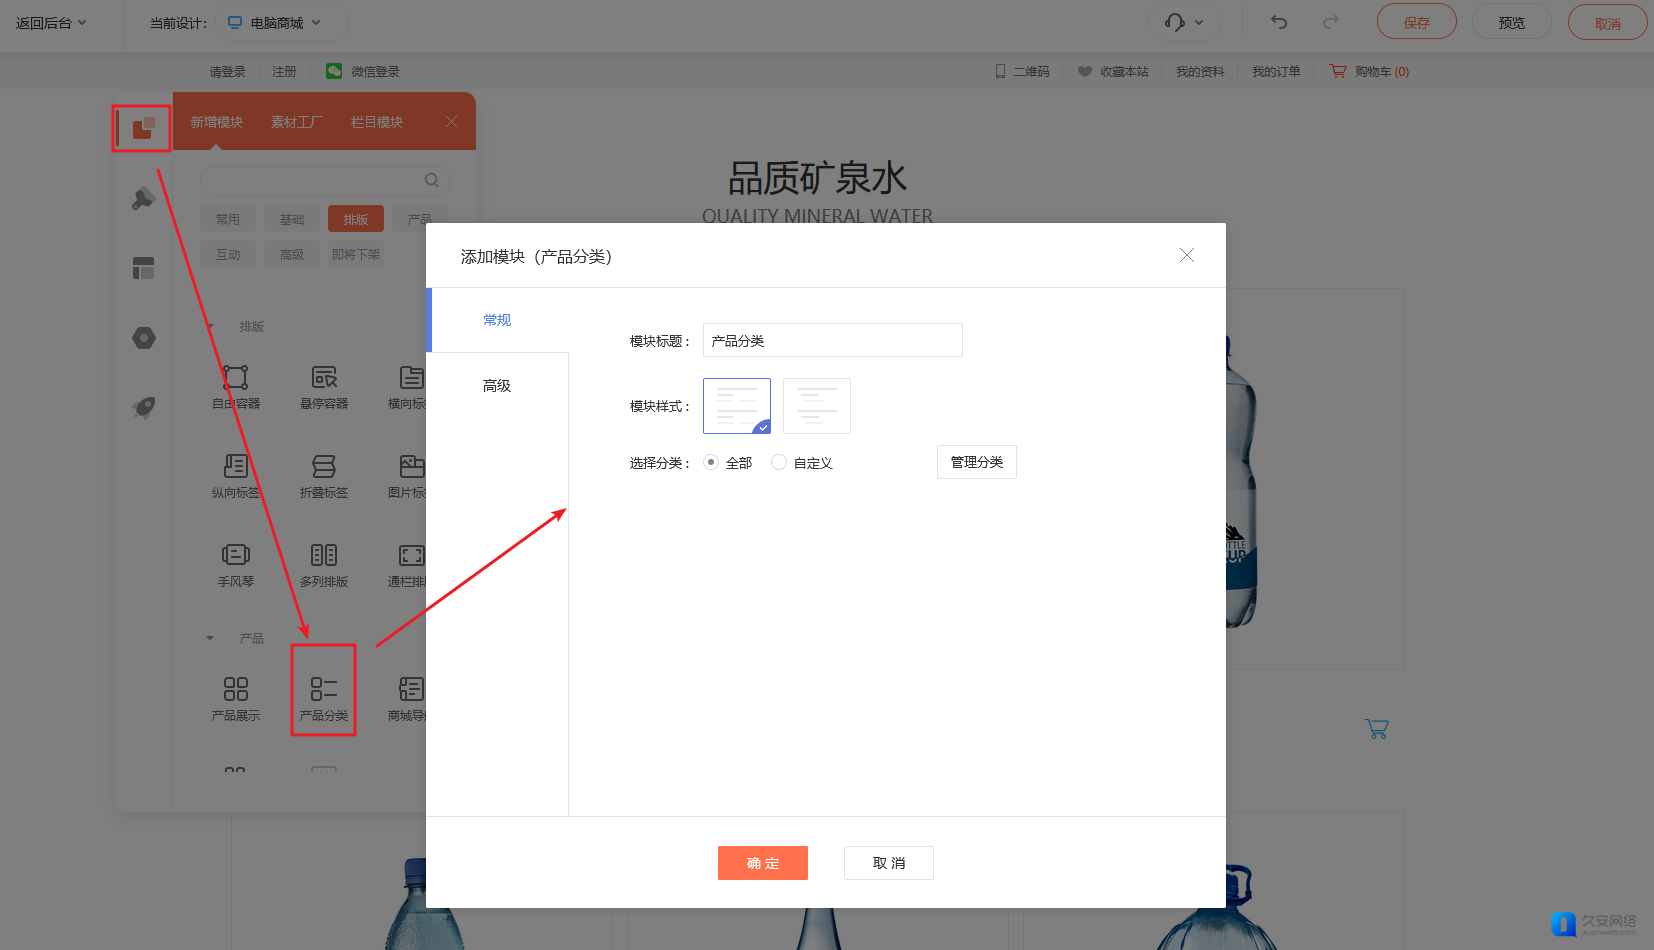This screenshot has height=950, width=1654.
Task: Select the 自定义 category radio button
Action: coord(779,462)
